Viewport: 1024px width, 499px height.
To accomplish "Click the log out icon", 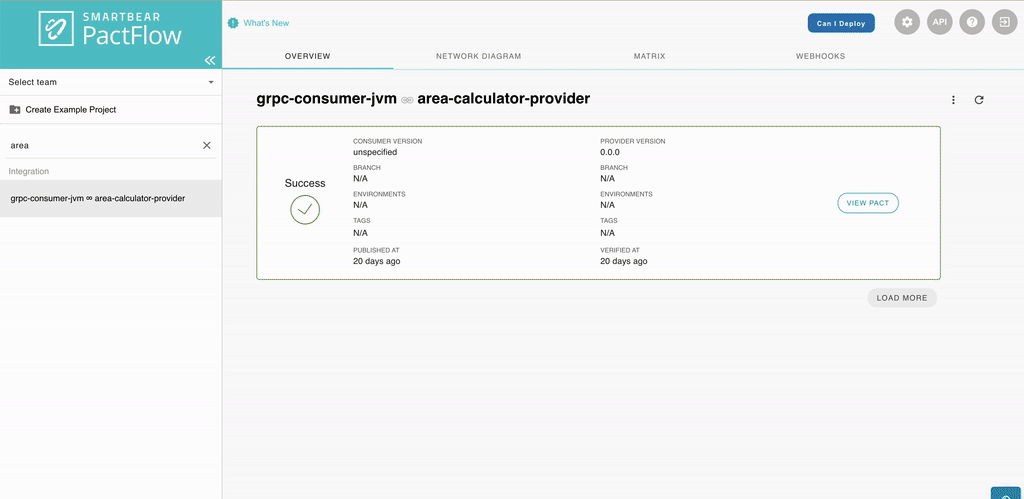I will [x=1005, y=22].
